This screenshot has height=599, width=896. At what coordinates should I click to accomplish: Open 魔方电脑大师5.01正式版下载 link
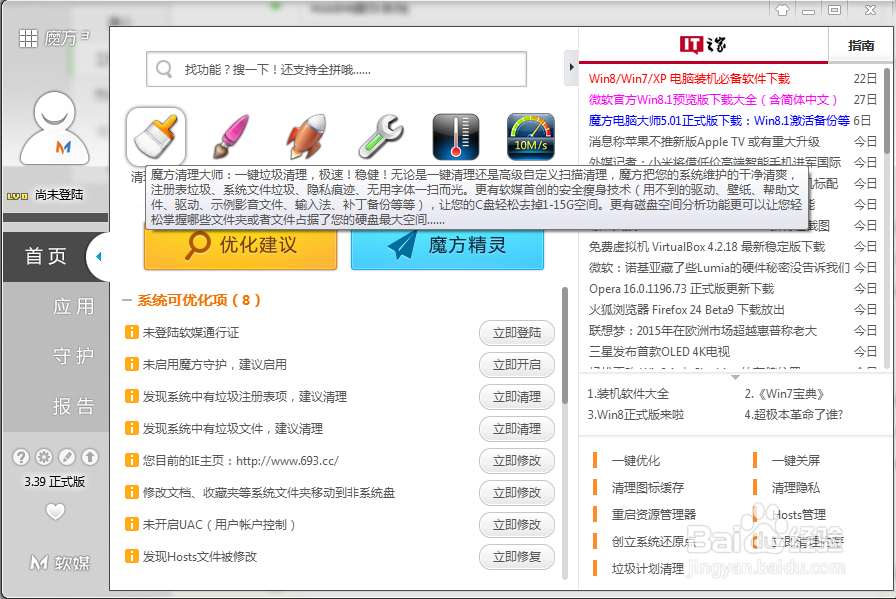click(x=719, y=121)
